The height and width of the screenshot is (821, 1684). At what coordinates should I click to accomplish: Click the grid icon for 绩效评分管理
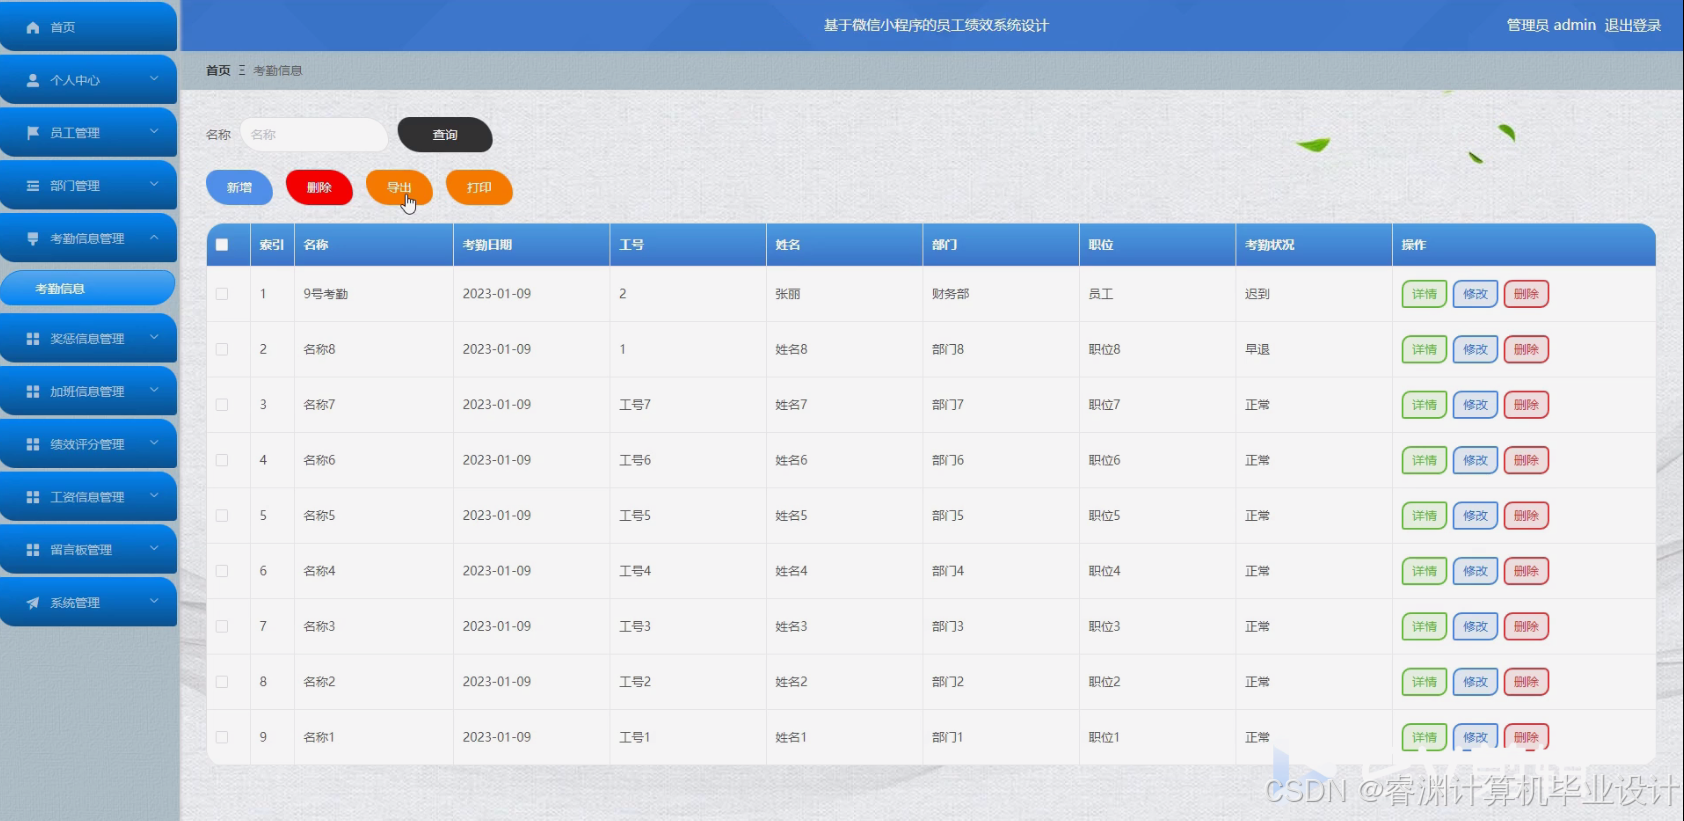point(33,444)
